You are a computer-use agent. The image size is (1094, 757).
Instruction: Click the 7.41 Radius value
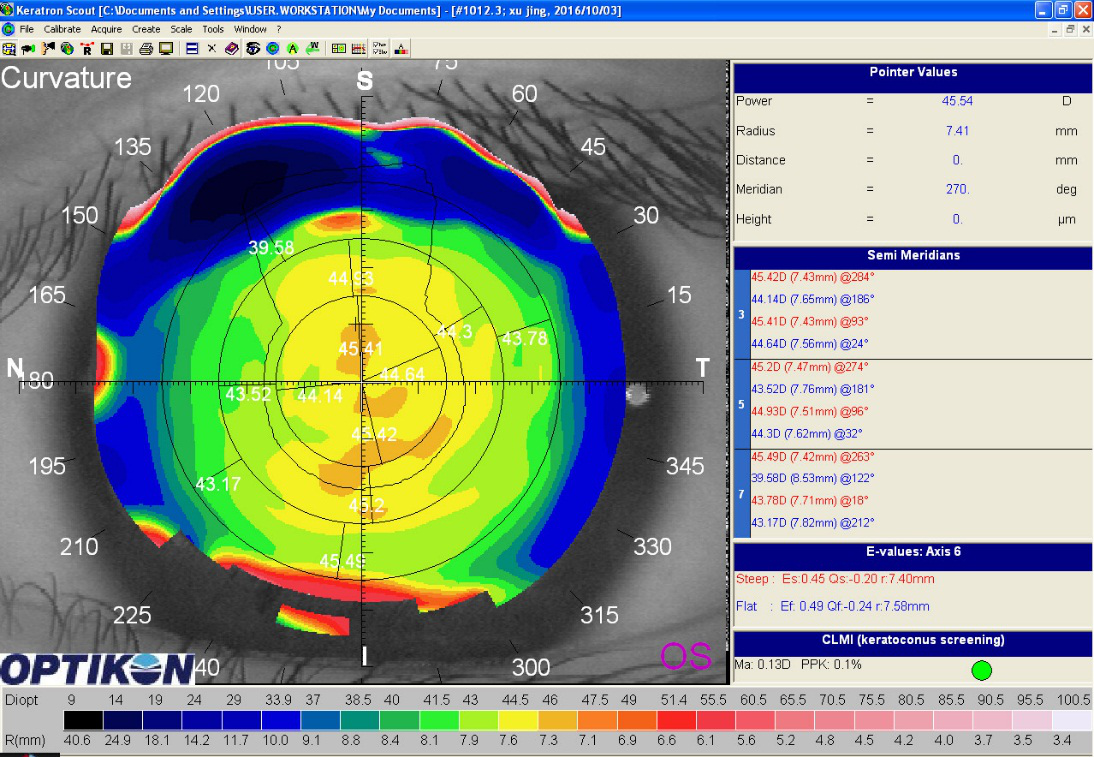(x=957, y=131)
